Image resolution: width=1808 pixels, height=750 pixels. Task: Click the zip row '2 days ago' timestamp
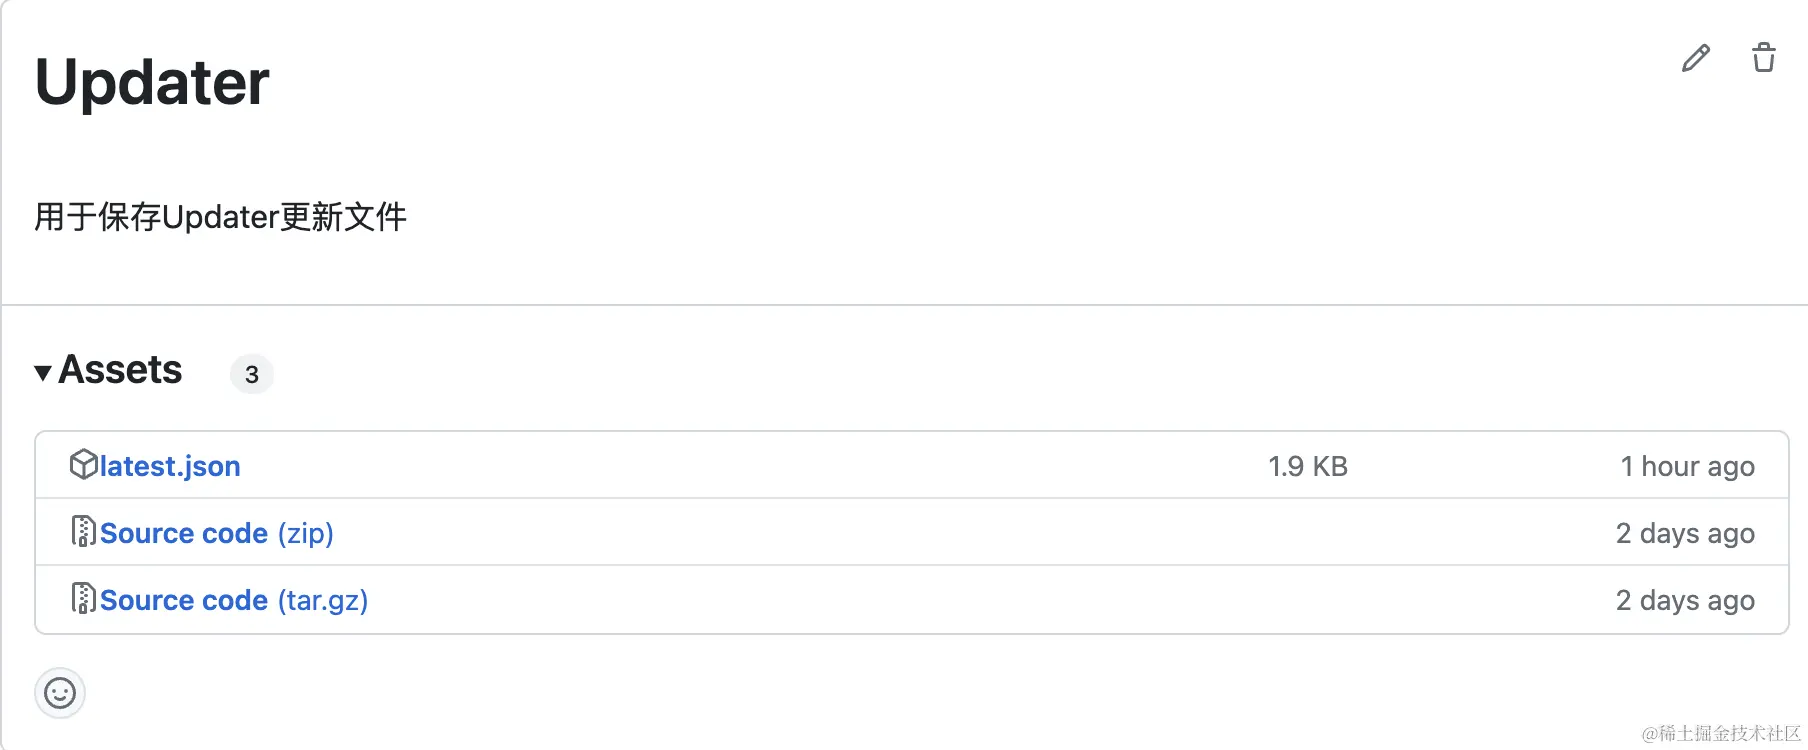pyautogui.click(x=1686, y=533)
